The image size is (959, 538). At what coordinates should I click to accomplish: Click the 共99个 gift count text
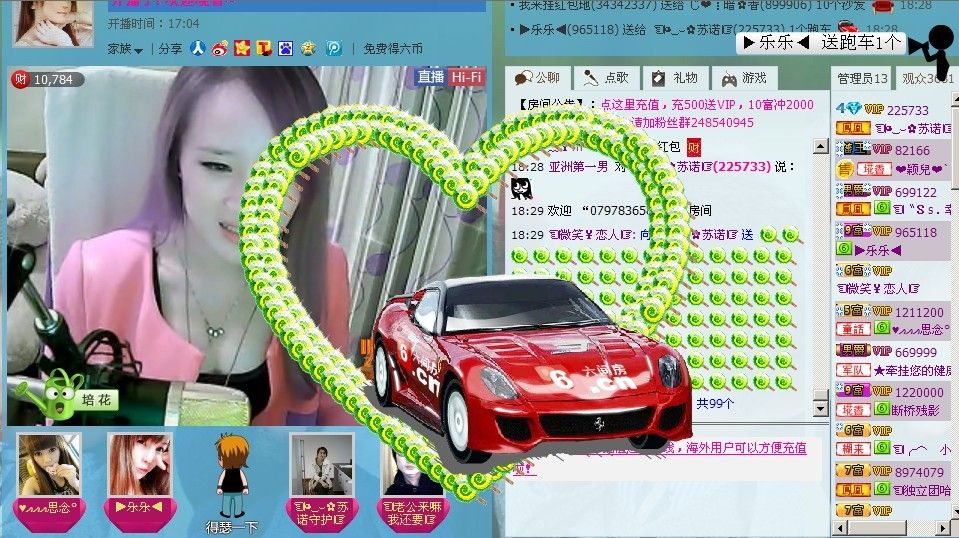coord(715,404)
